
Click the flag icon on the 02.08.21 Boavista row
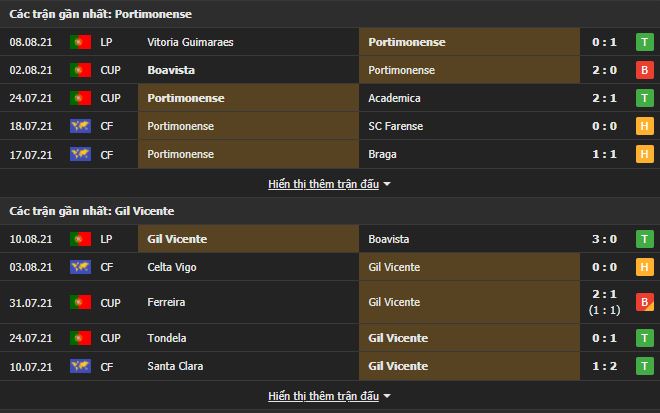click(80, 70)
